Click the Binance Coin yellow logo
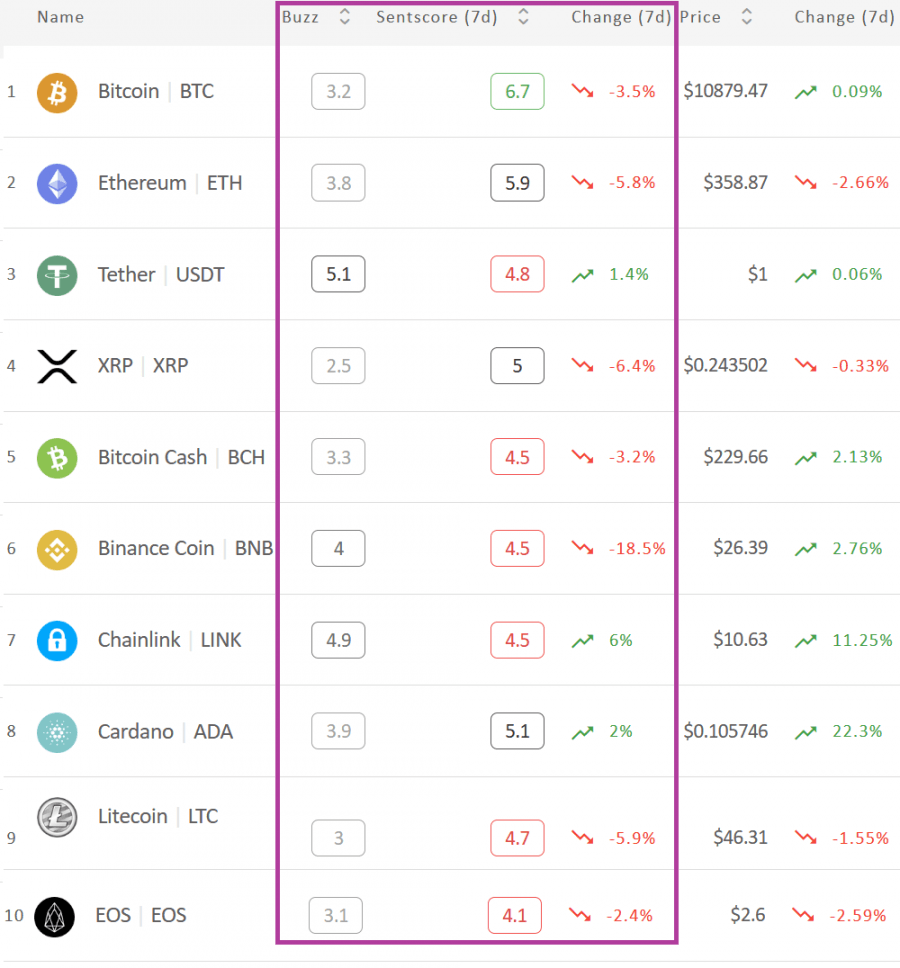Image resolution: width=900 pixels, height=968 pixels. 57,549
